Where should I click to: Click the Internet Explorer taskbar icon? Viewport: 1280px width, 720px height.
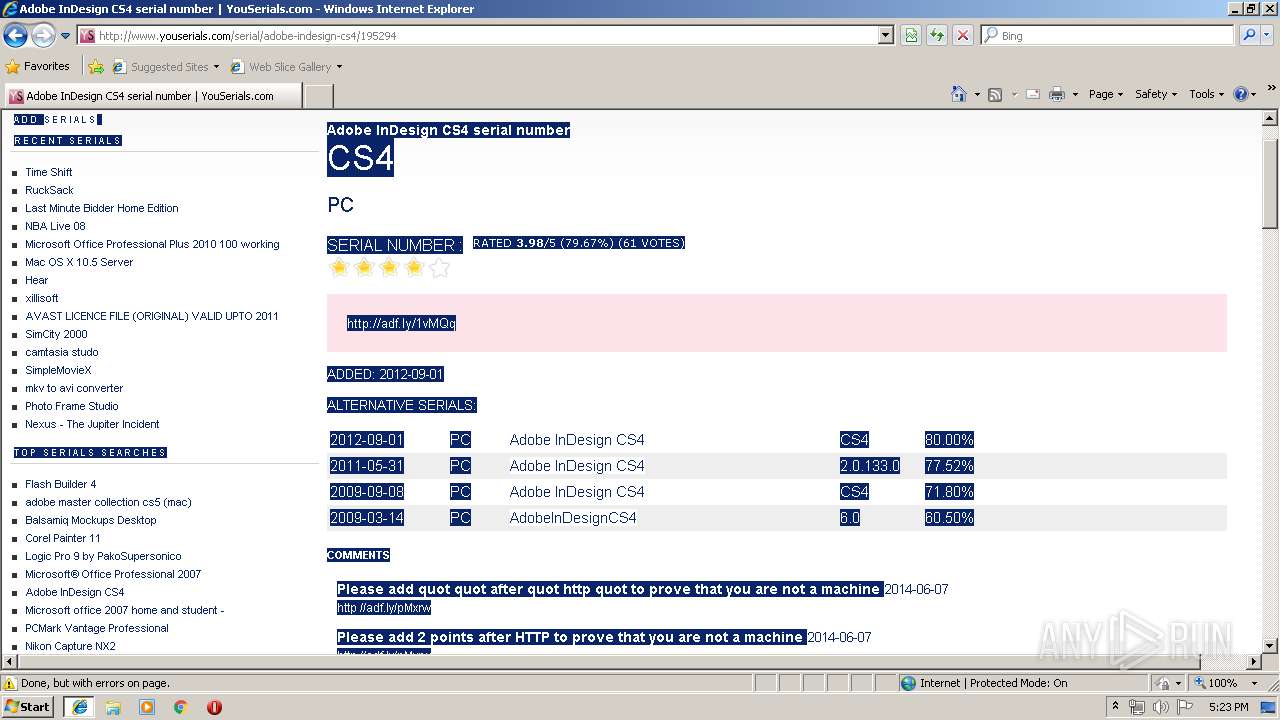coord(79,707)
